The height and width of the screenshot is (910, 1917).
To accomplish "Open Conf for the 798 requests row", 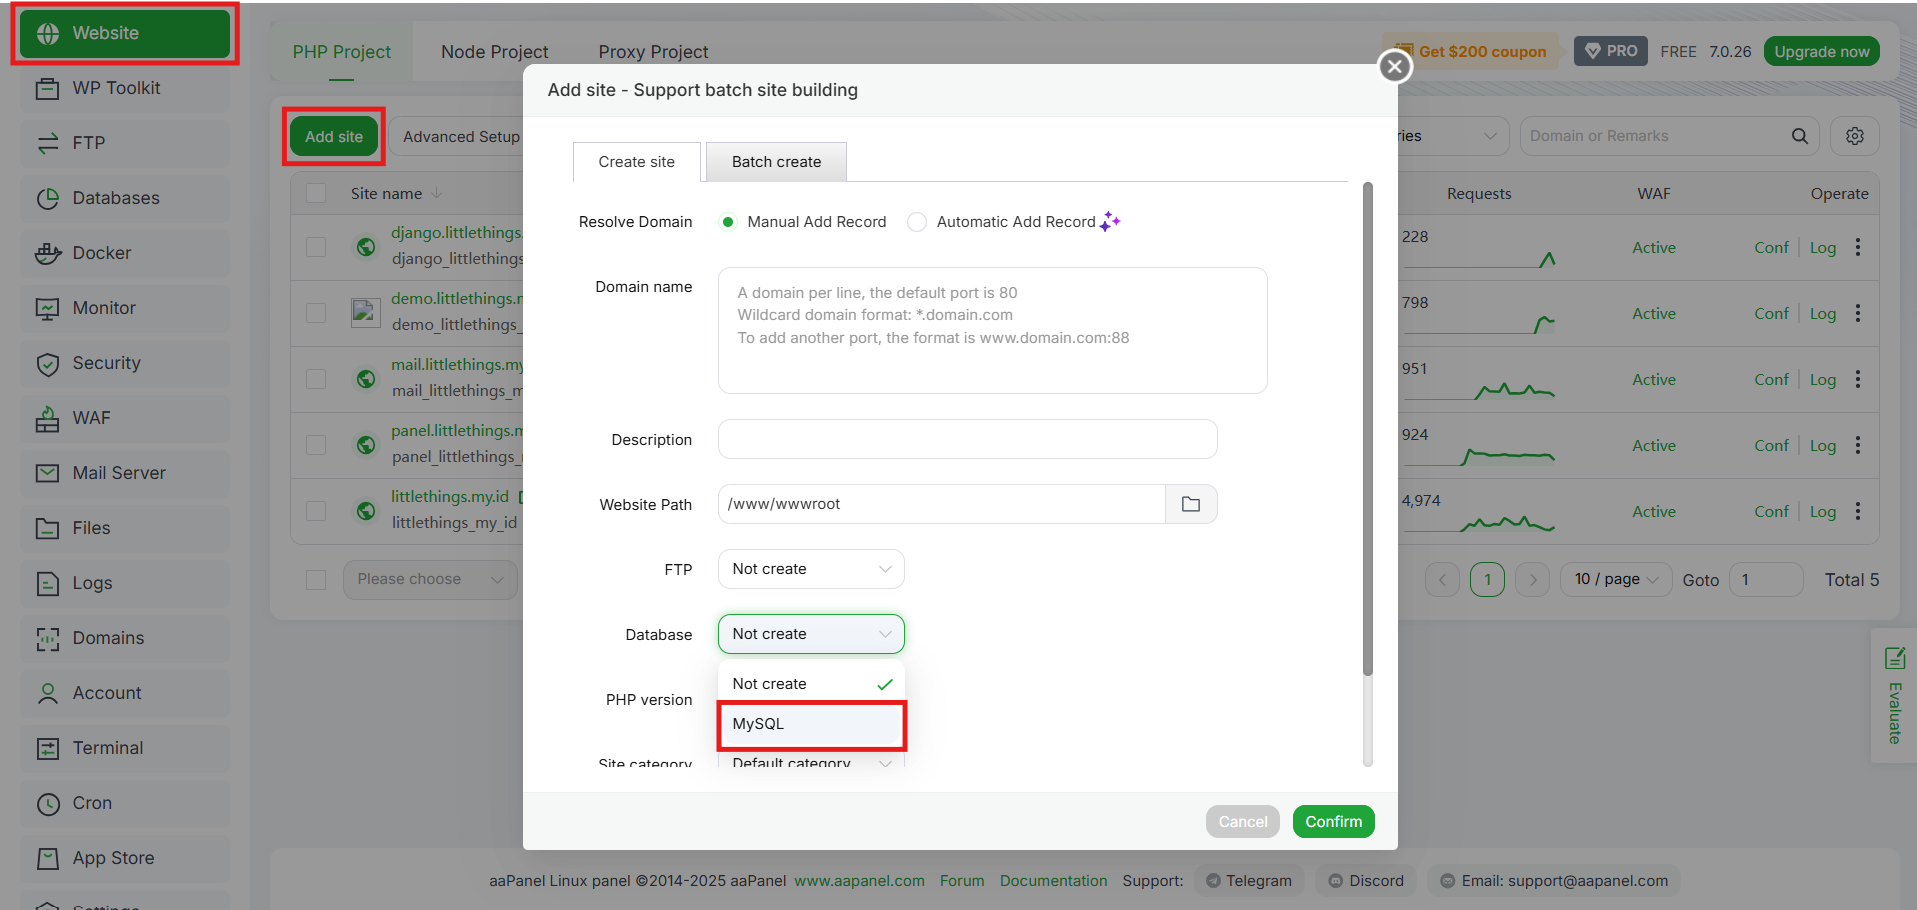I will pos(1771,313).
